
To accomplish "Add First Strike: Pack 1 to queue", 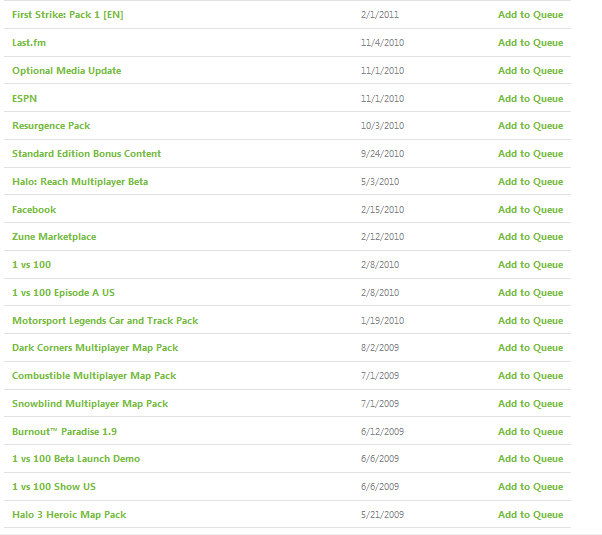I will pyautogui.click(x=531, y=15).
